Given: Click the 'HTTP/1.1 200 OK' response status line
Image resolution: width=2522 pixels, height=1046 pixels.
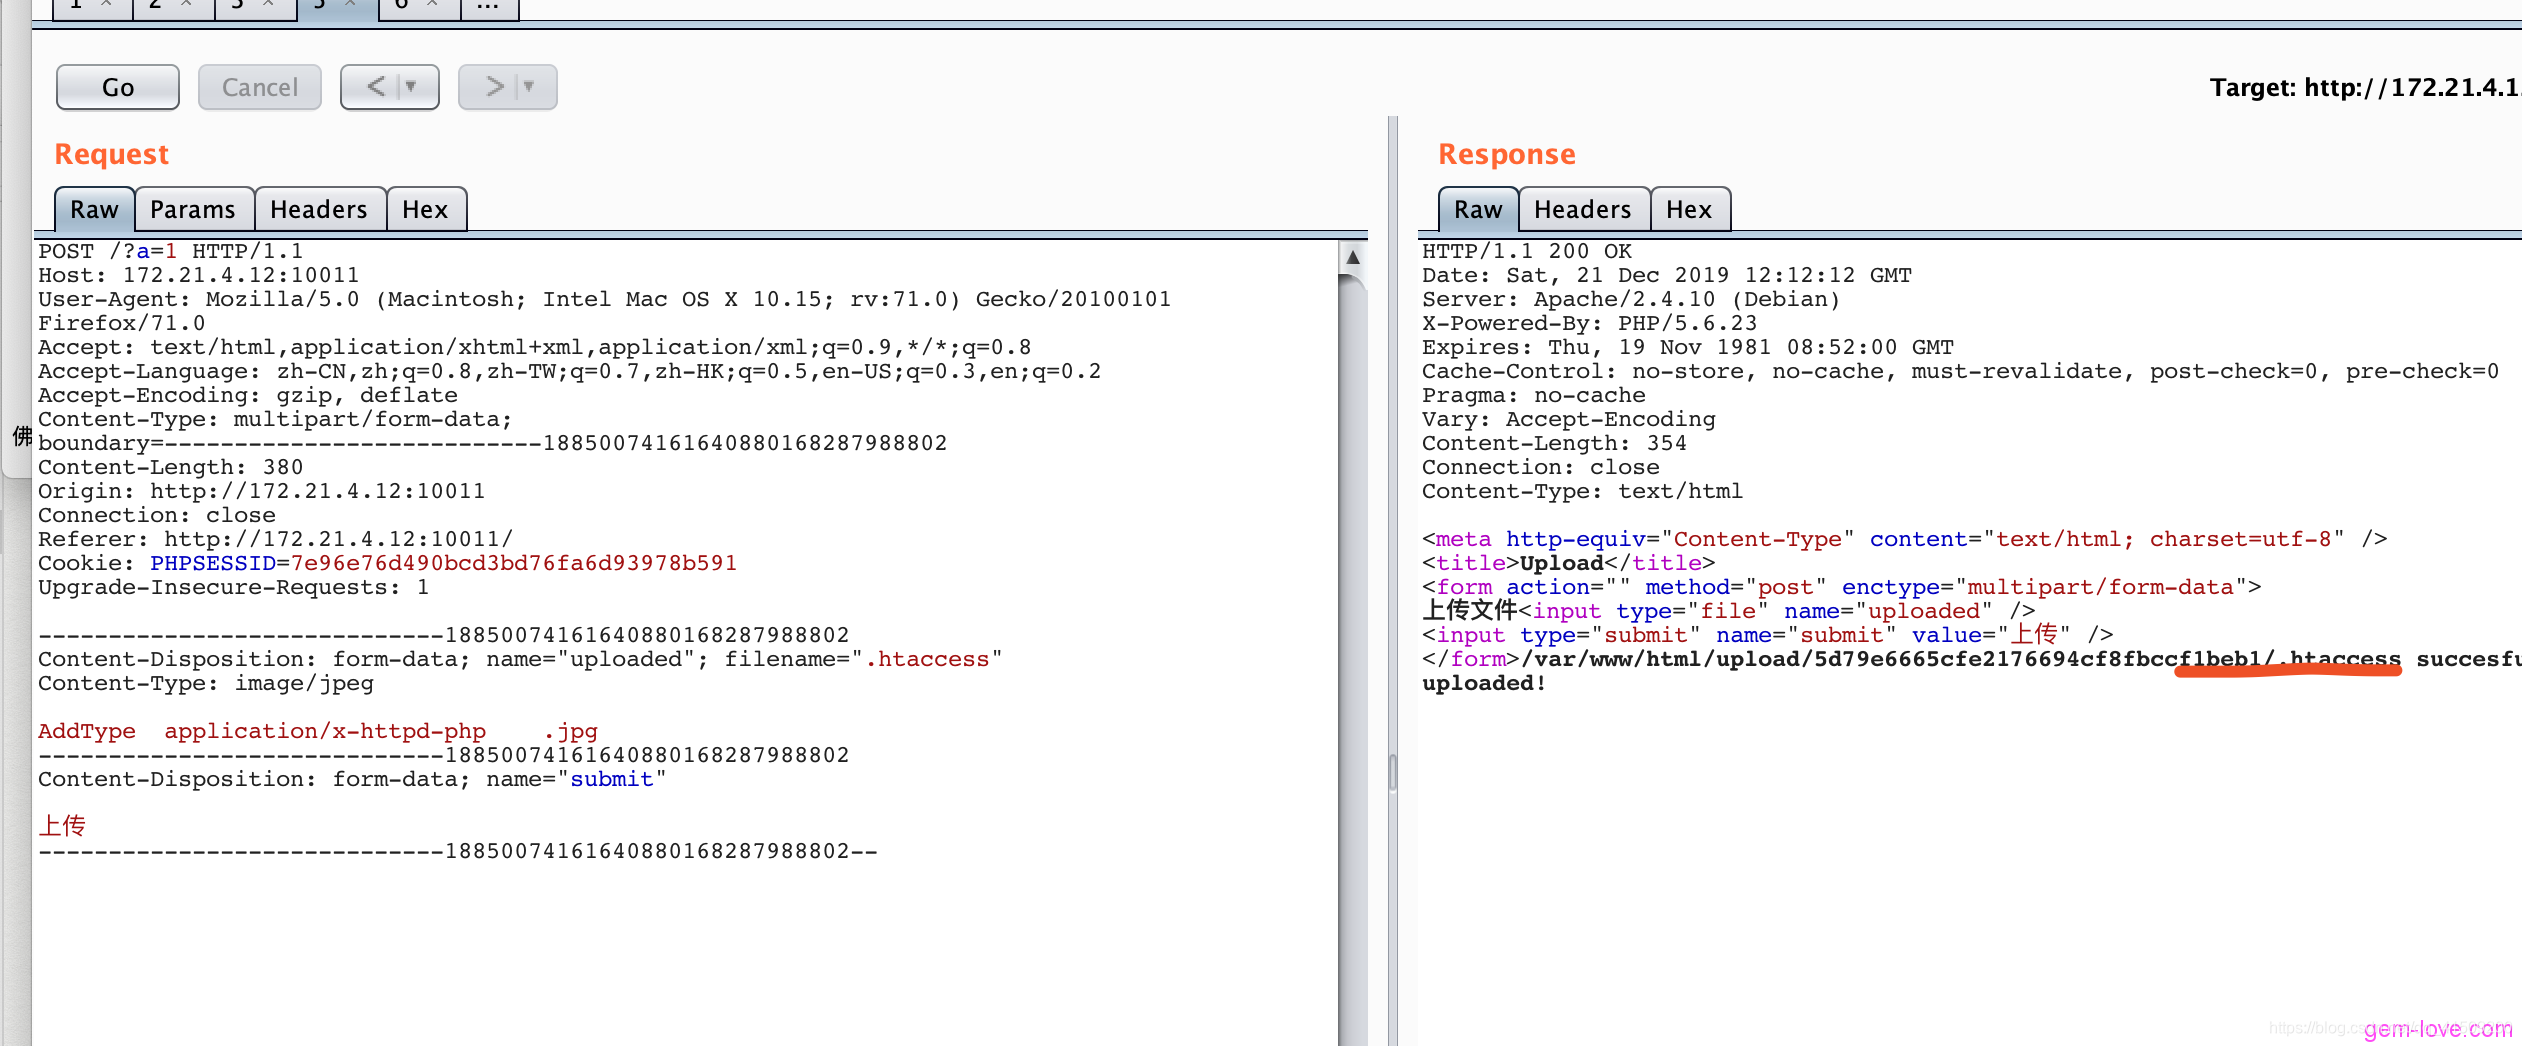Looking at the screenshot, I should point(1527,251).
